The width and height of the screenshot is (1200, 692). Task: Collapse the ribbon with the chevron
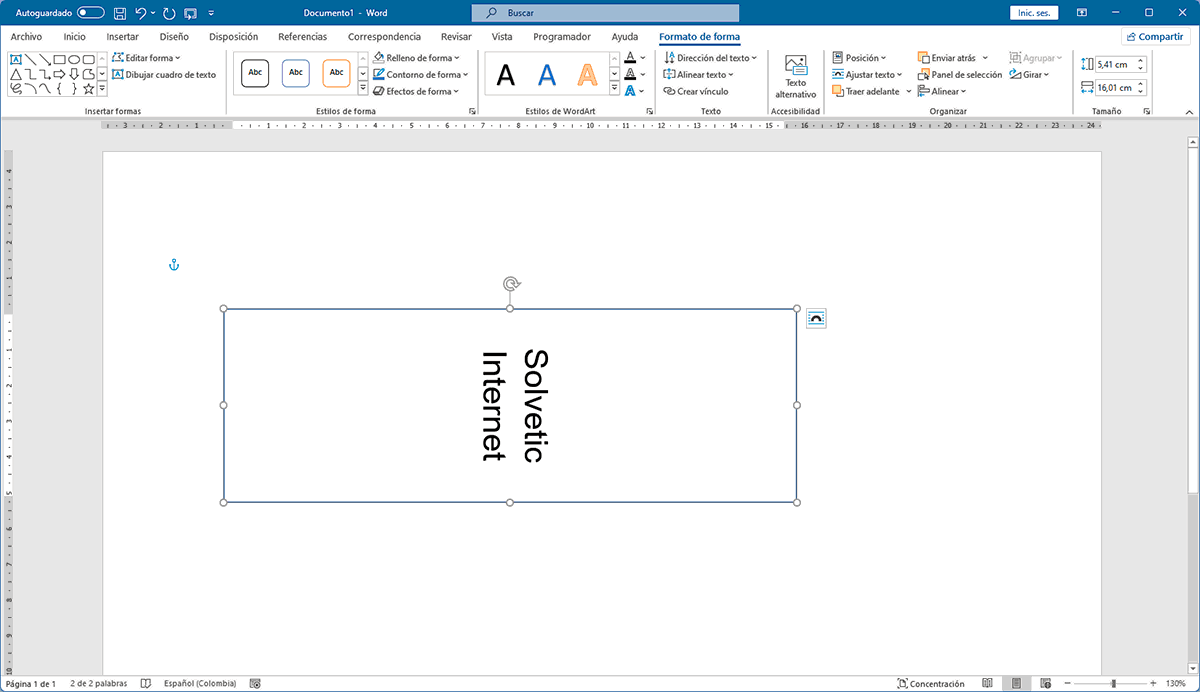pyautogui.click(x=1189, y=111)
